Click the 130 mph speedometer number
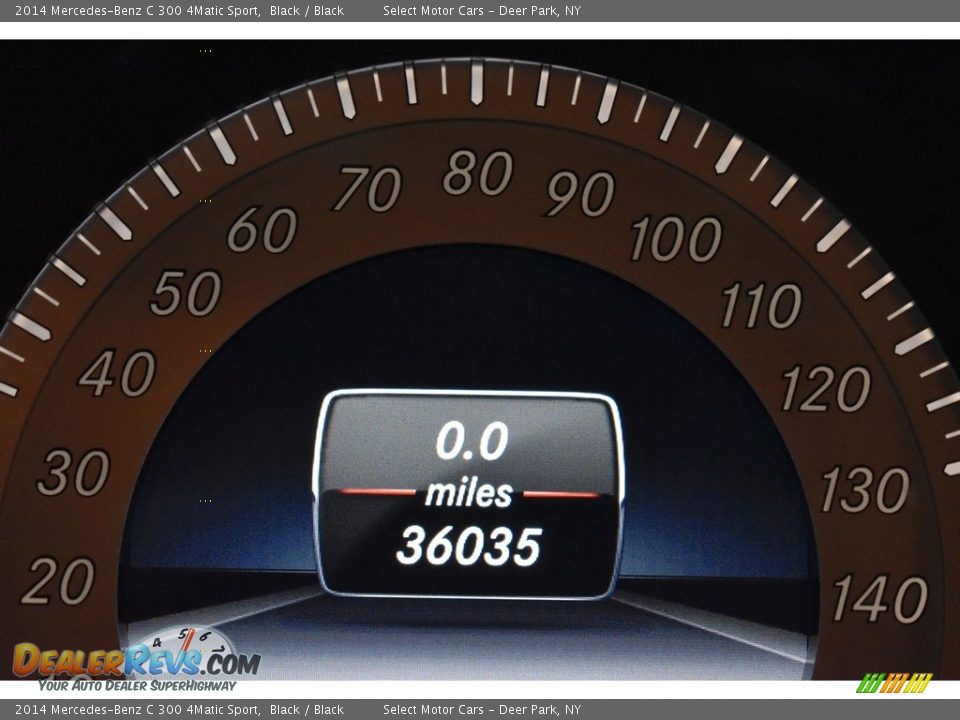The height and width of the screenshot is (720, 960). coord(865,489)
